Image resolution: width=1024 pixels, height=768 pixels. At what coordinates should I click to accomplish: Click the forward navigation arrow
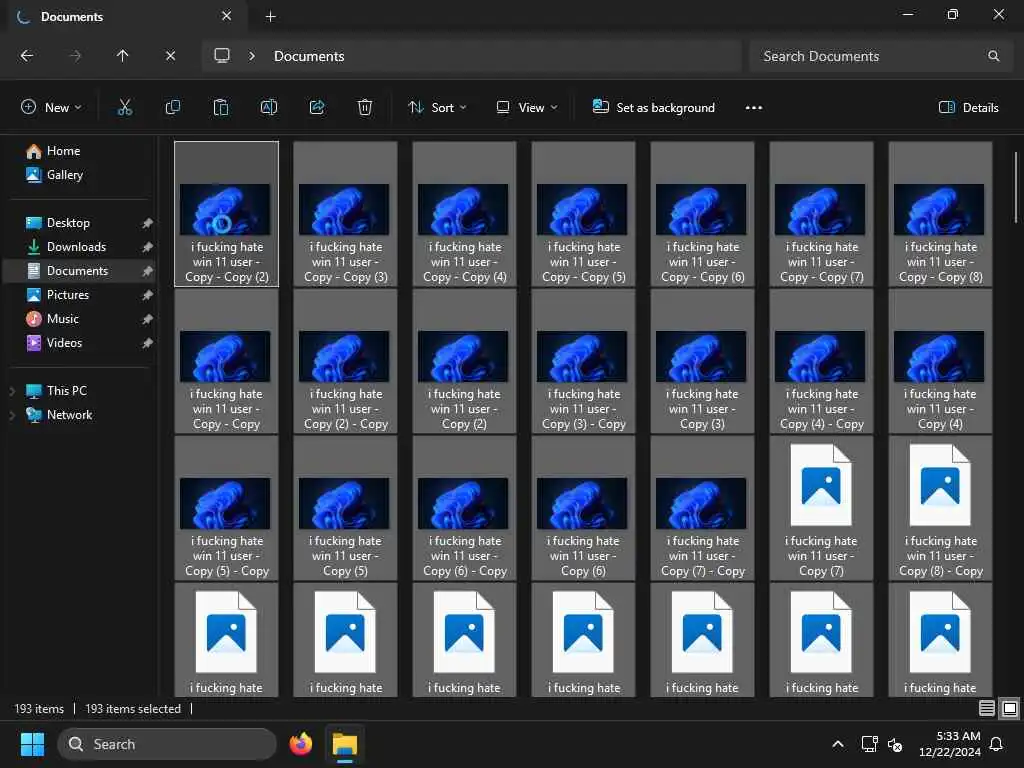tap(75, 56)
